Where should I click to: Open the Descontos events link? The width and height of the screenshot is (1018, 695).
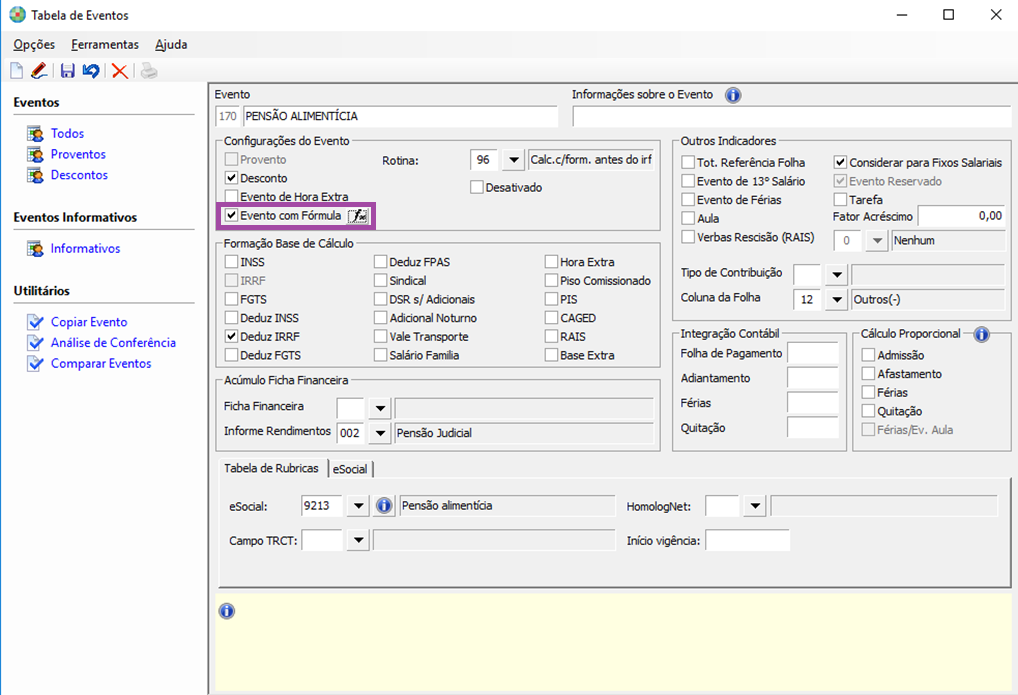79,175
